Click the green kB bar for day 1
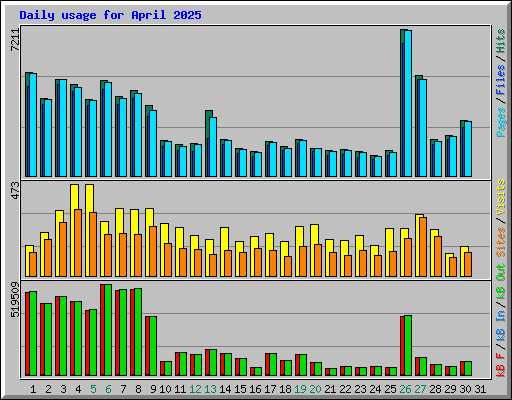 pyautogui.click(x=33, y=334)
